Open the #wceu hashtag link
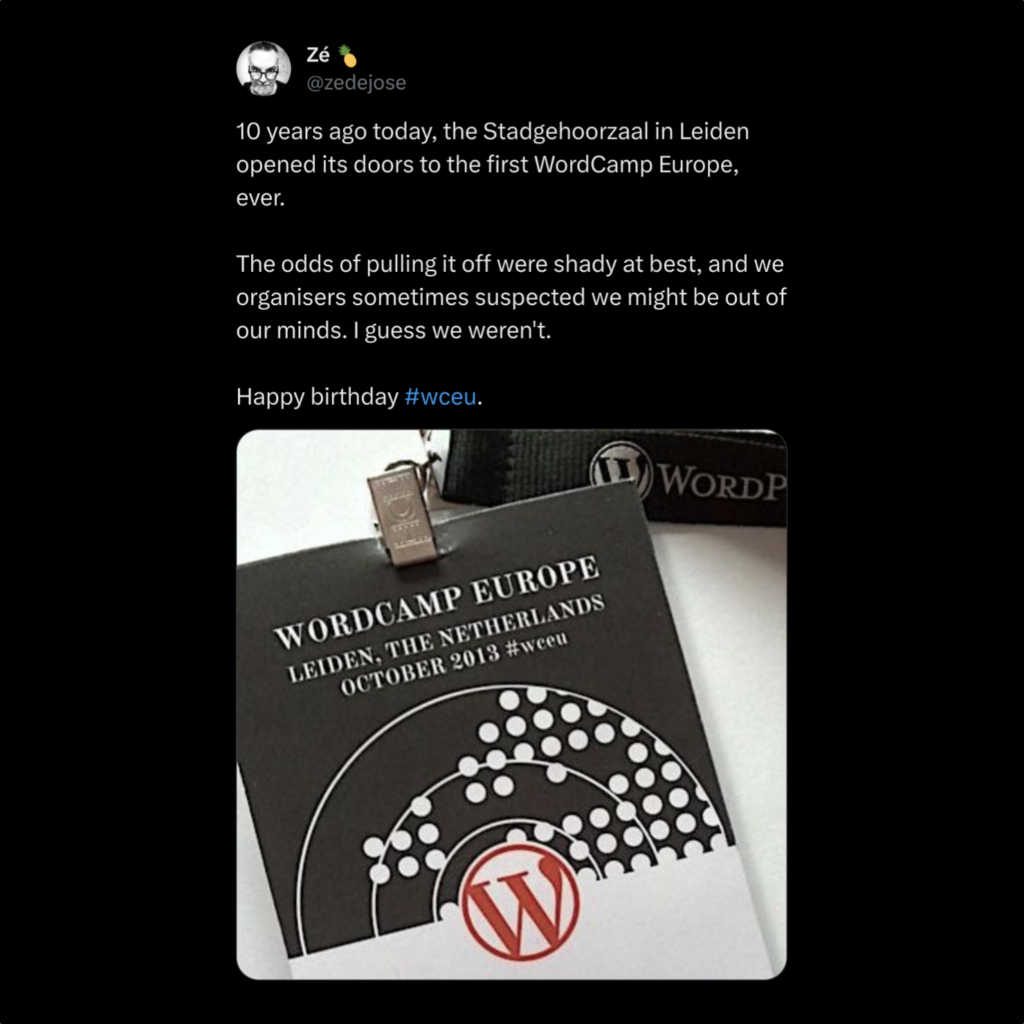 (440, 396)
